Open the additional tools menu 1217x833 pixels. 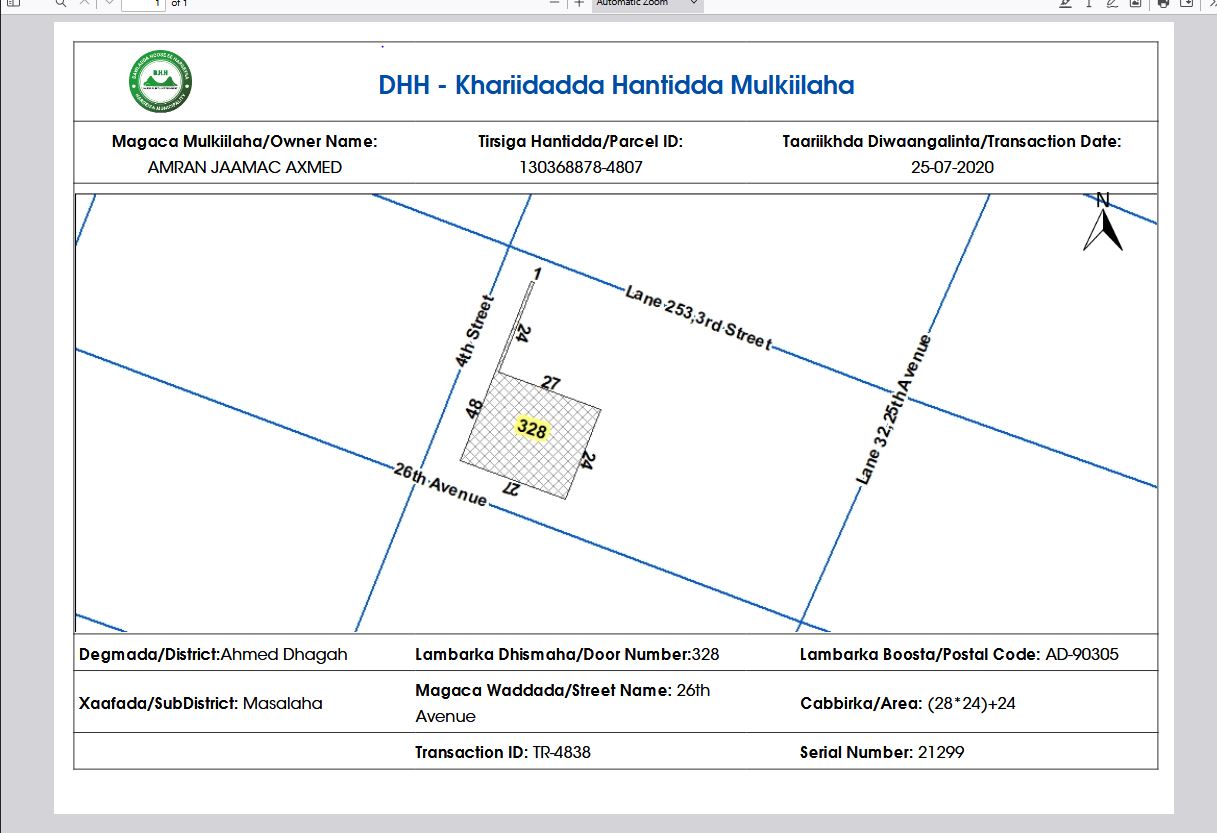pyautogui.click(x=1211, y=3)
